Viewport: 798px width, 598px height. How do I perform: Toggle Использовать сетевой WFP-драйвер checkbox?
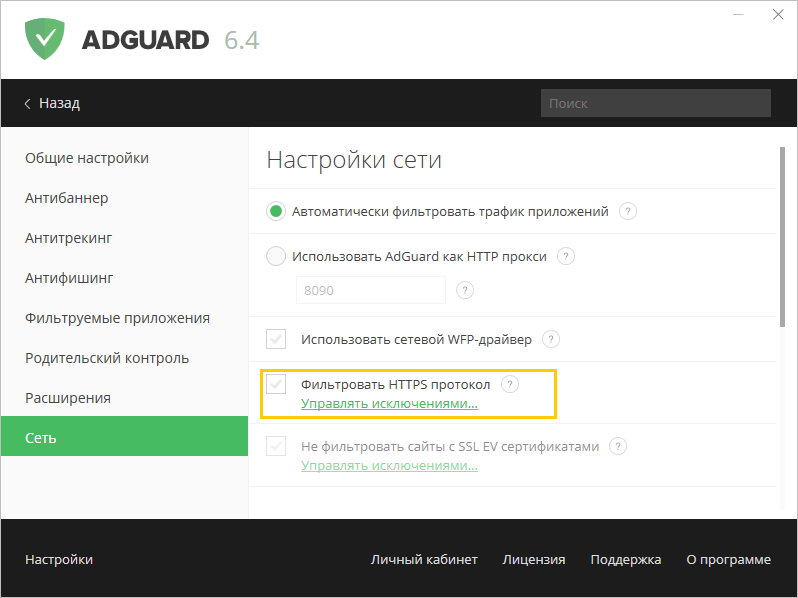pos(276,339)
